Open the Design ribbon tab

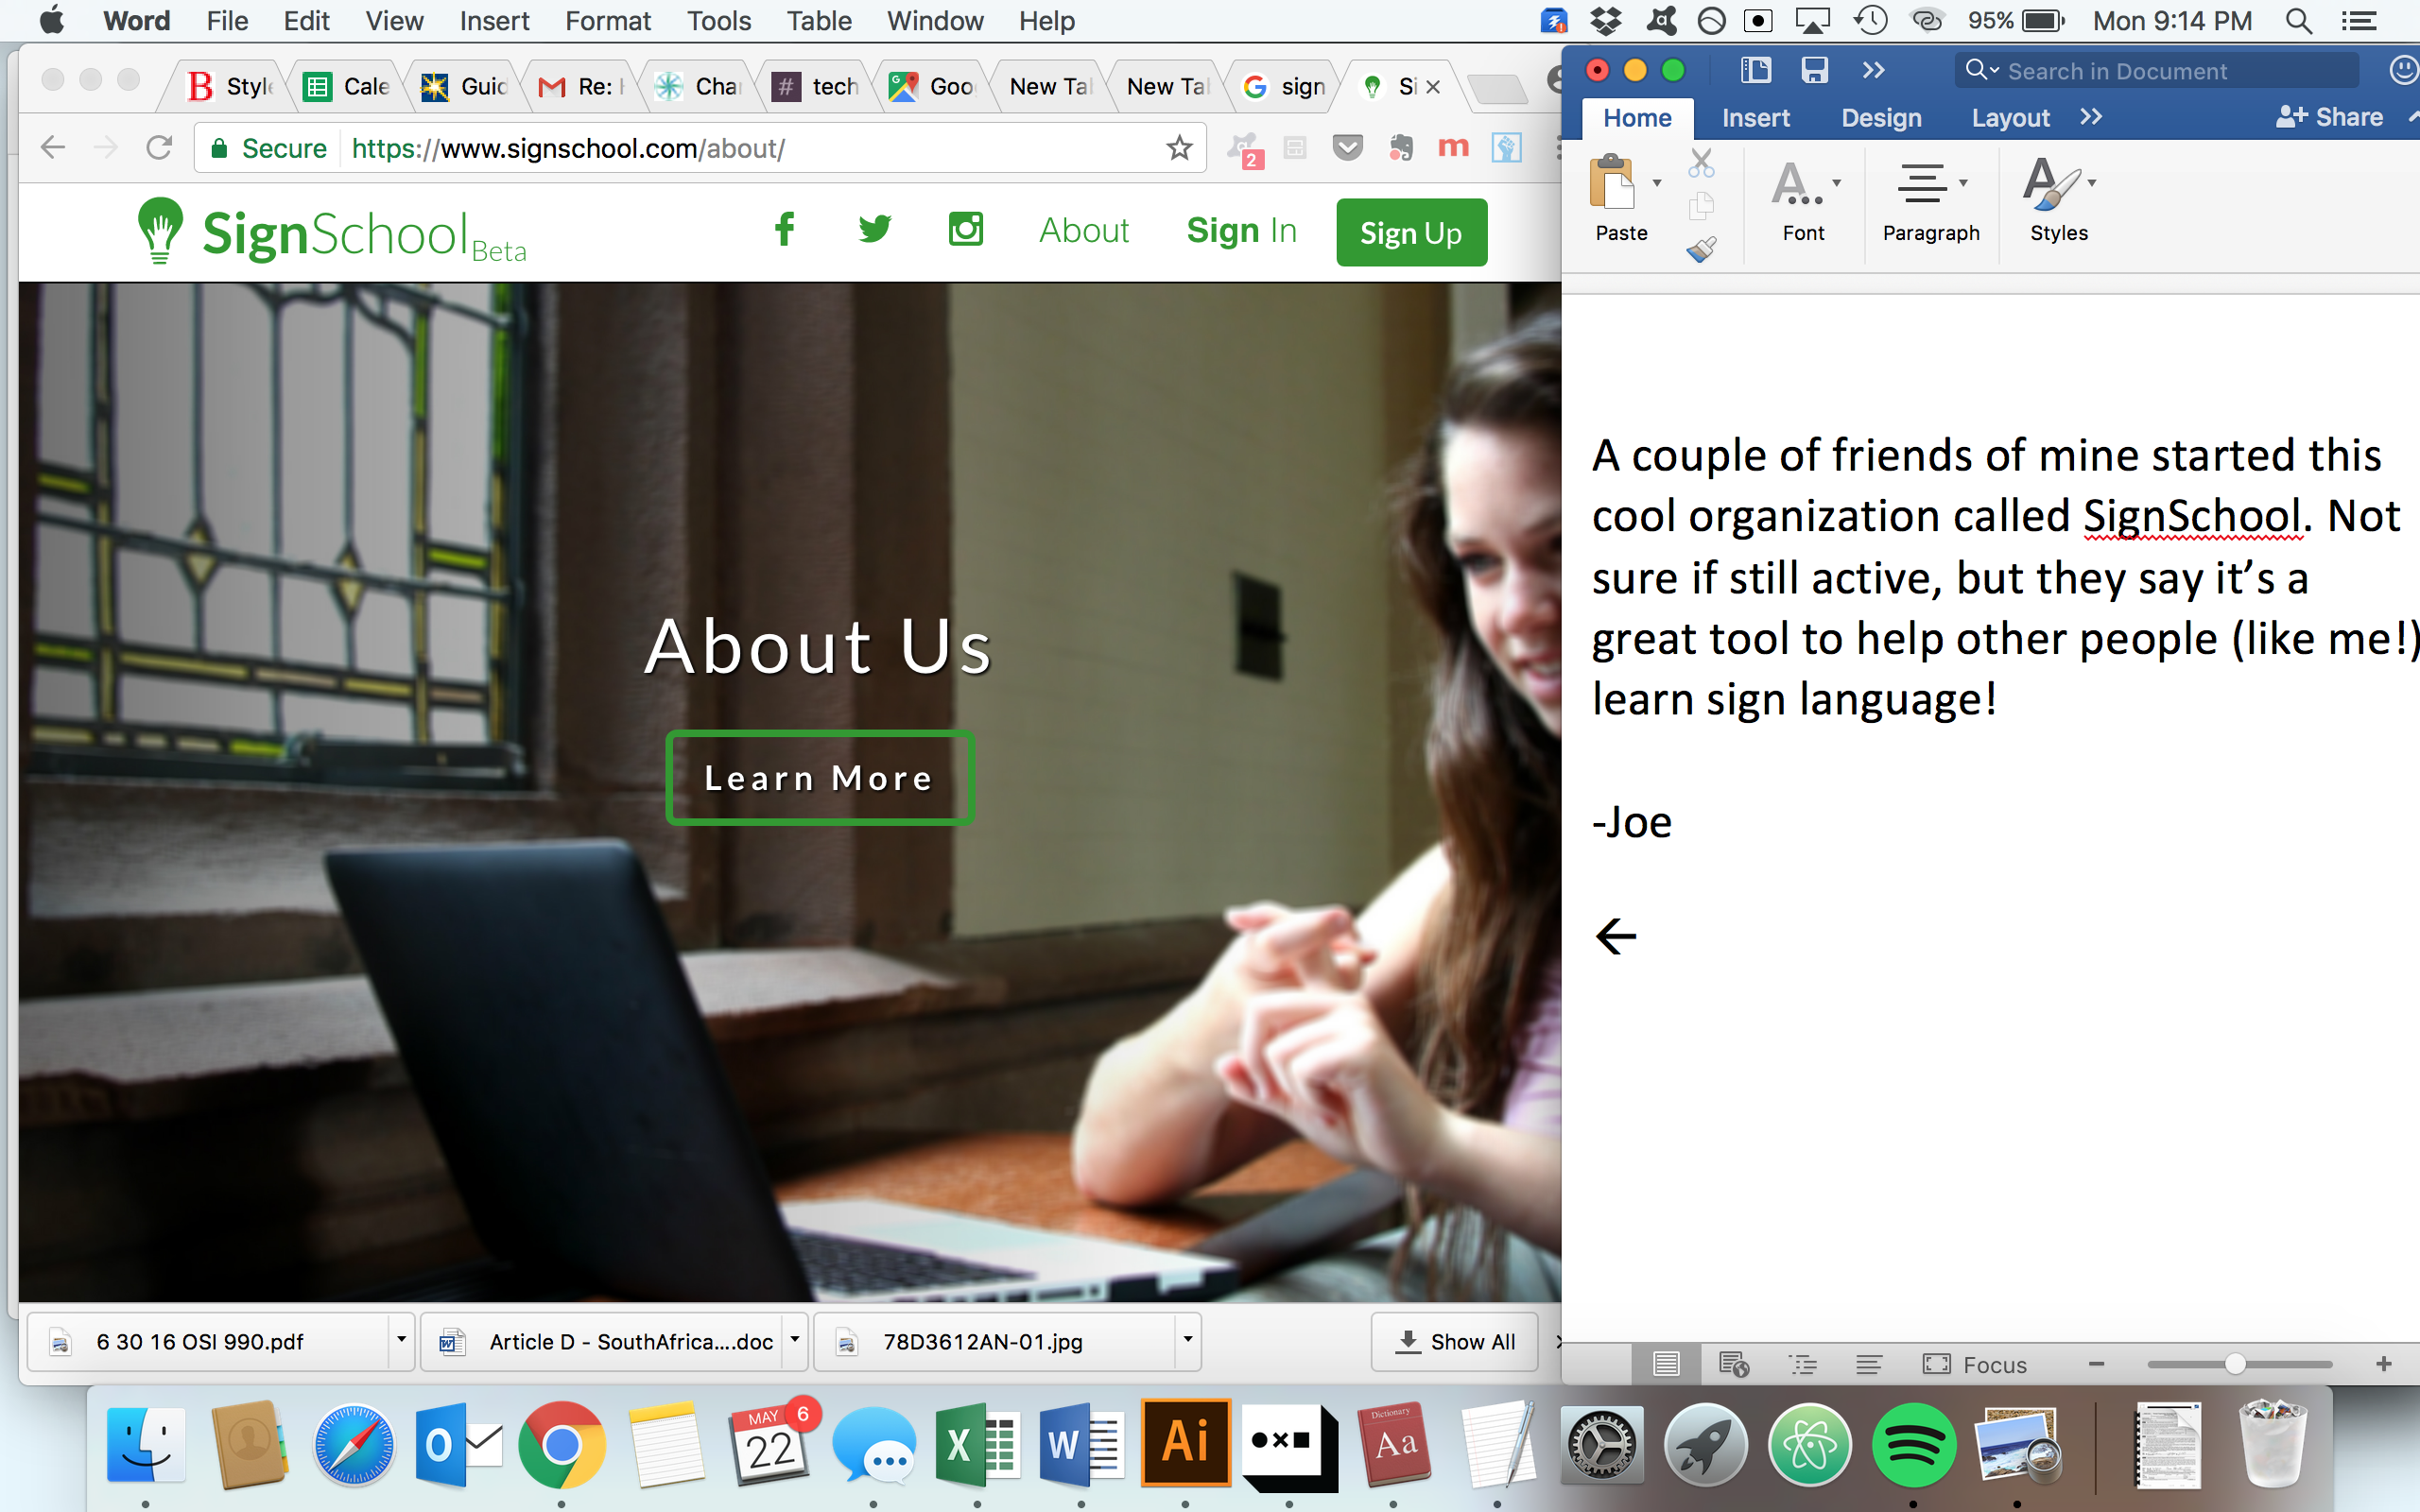point(1881,118)
